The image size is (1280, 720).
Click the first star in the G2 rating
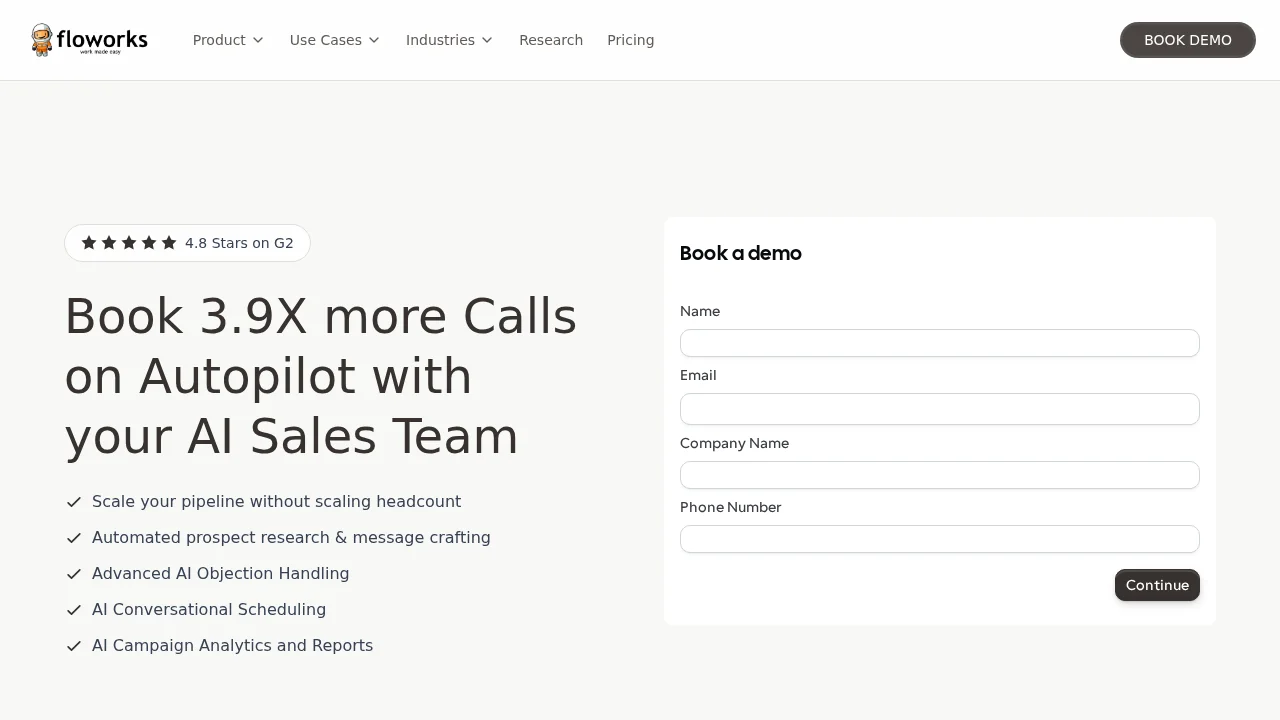pyautogui.click(x=89, y=242)
